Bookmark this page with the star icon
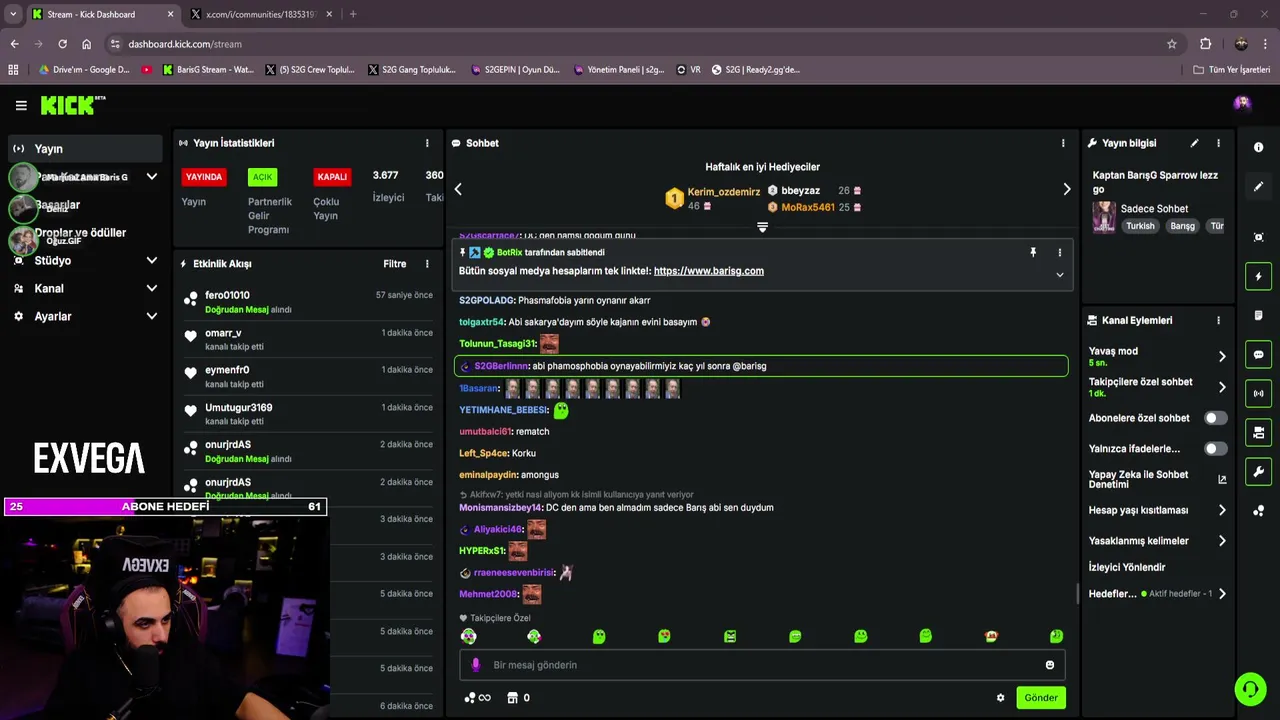 (1172, 44)
